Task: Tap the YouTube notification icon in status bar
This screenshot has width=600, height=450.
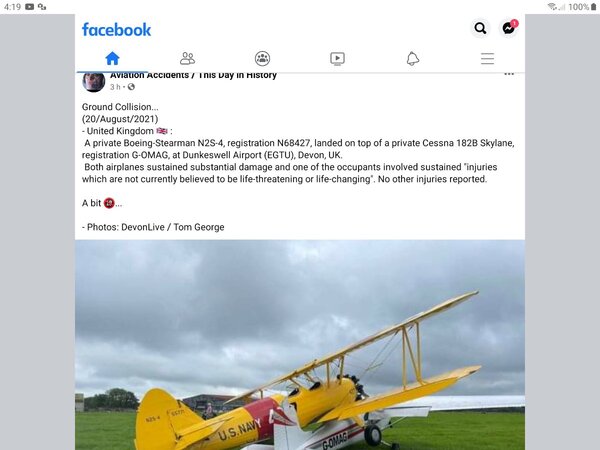Action: 30,6
